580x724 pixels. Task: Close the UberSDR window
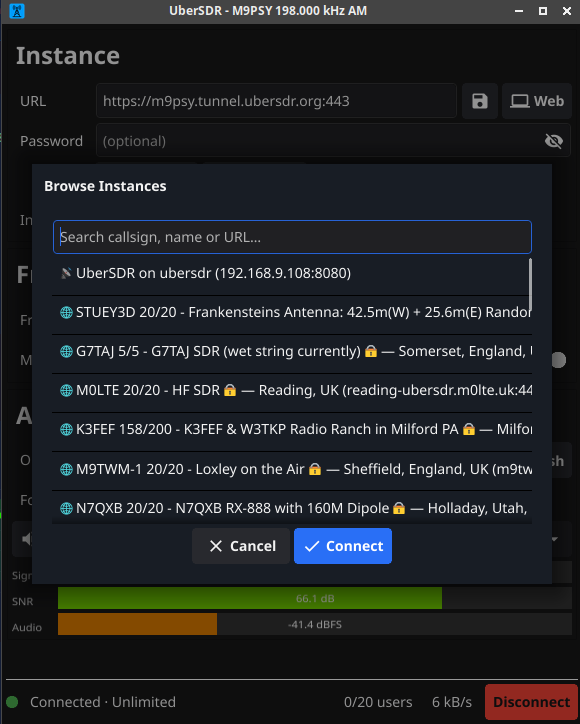[x=567, y=11]
